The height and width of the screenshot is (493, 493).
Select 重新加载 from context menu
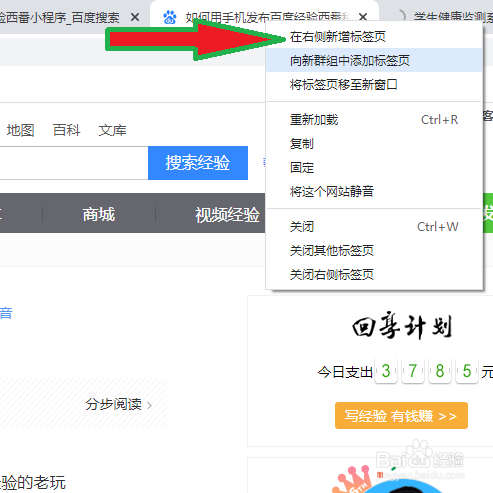click(374, 120)
